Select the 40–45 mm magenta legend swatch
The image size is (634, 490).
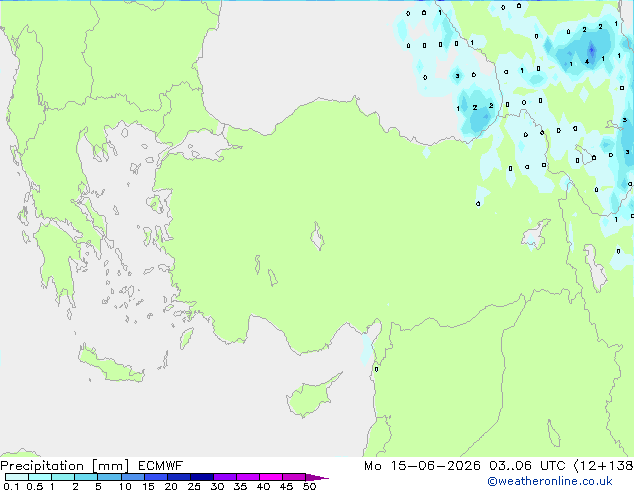click(271, 477)
